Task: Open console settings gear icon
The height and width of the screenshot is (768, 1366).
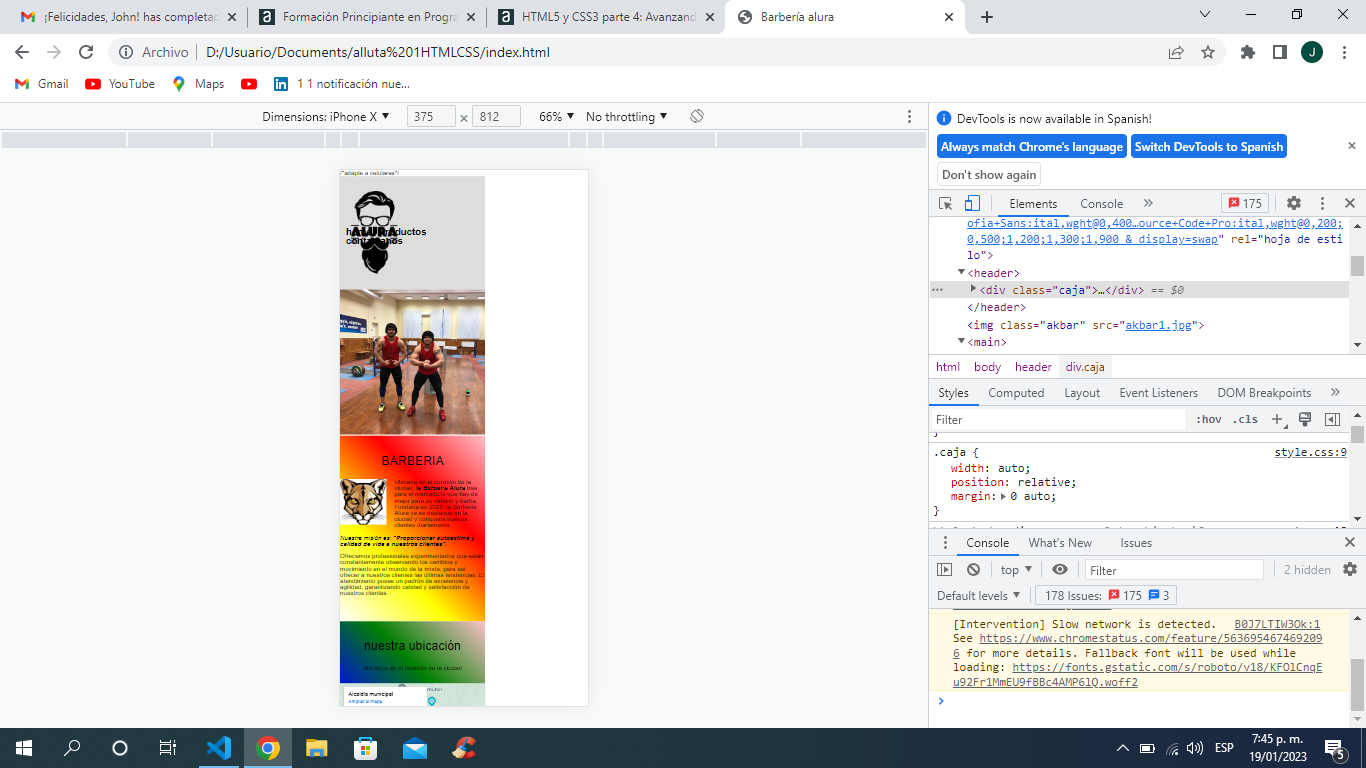Action: [1350, 570]
